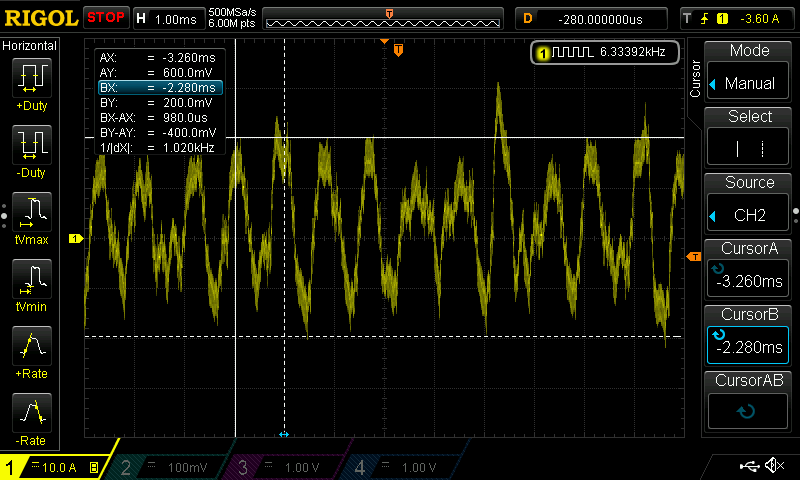Click the USB connection status icon
This screenshot has height=480, width=800.
[749, 465]
